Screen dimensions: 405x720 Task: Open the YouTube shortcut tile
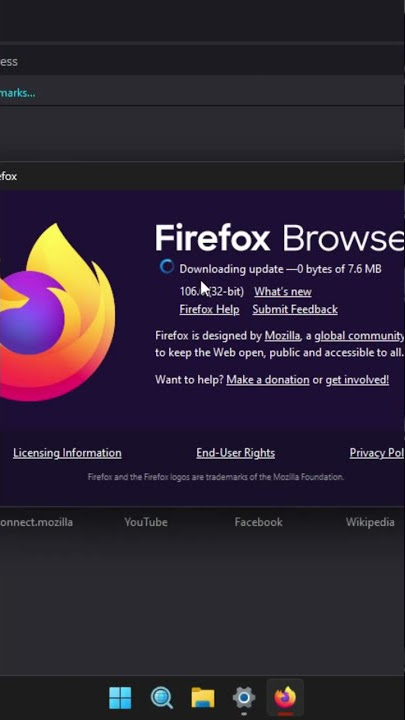(x=146, y=522)
